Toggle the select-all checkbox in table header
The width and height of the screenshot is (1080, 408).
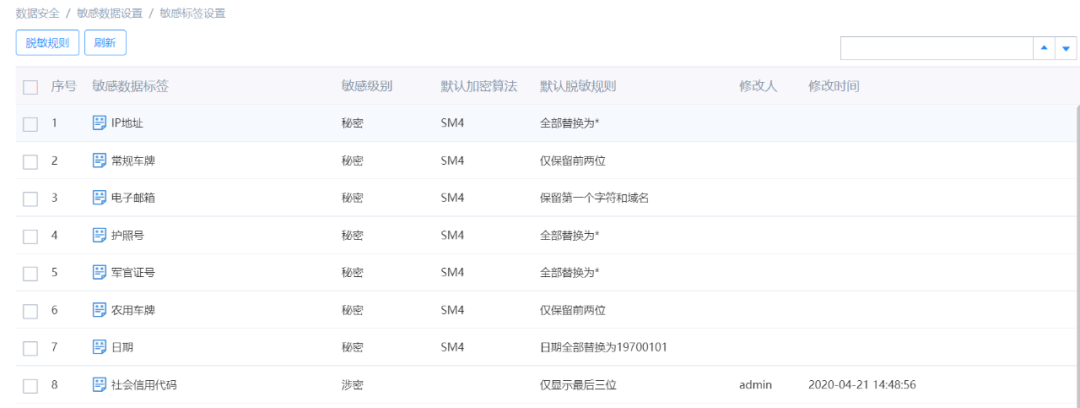click(x=30, y=87)
